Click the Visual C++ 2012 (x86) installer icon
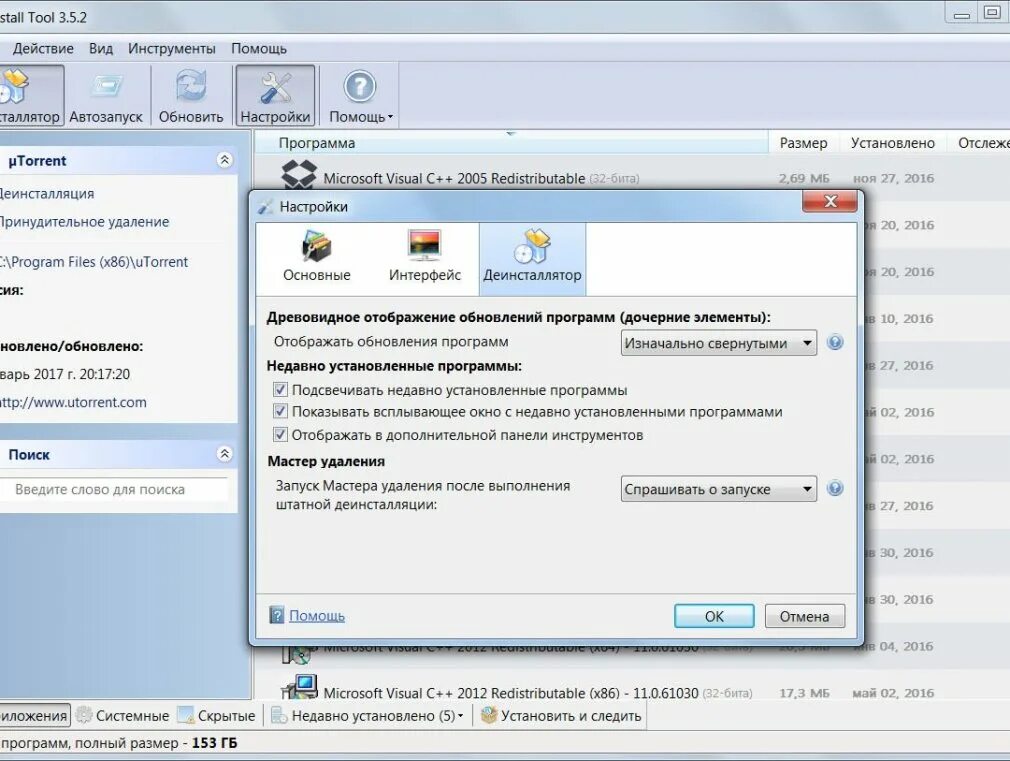 tap(300, 687)
